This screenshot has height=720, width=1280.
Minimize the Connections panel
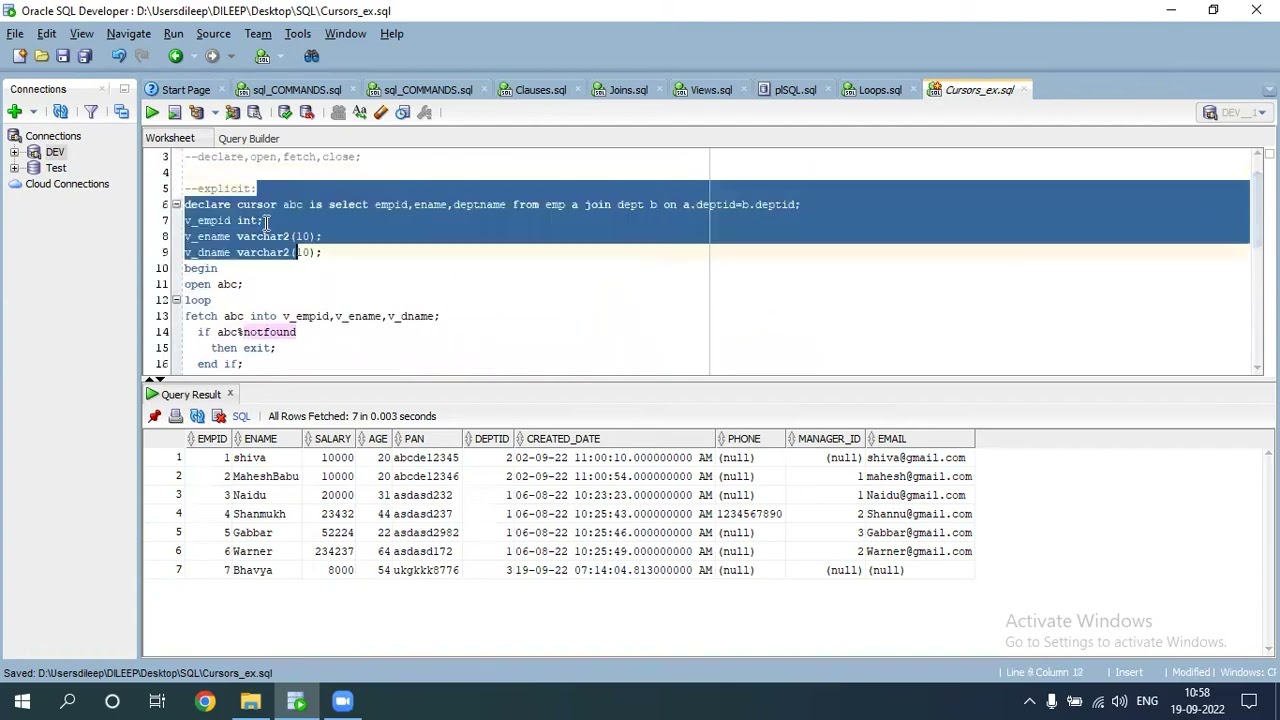tap(124, 89)
